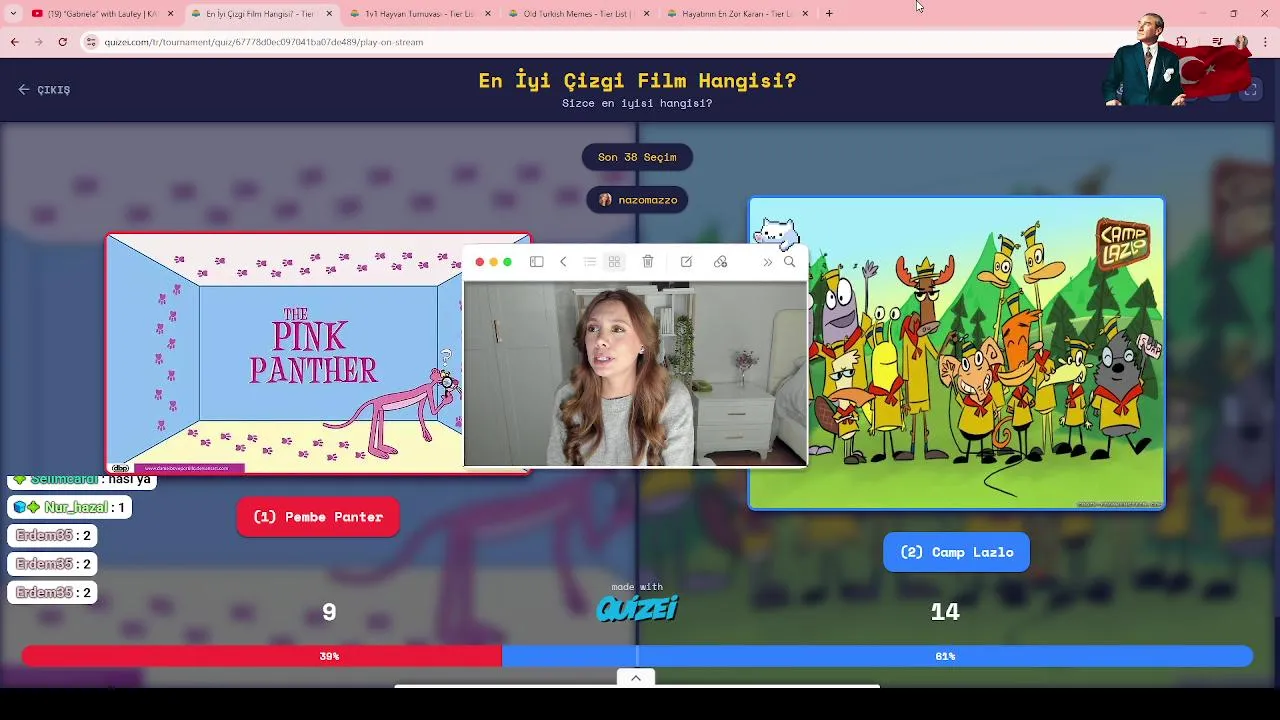Open the browser three-dot menu
Screen dimensions: 1280x720
tap(1266, 42)
